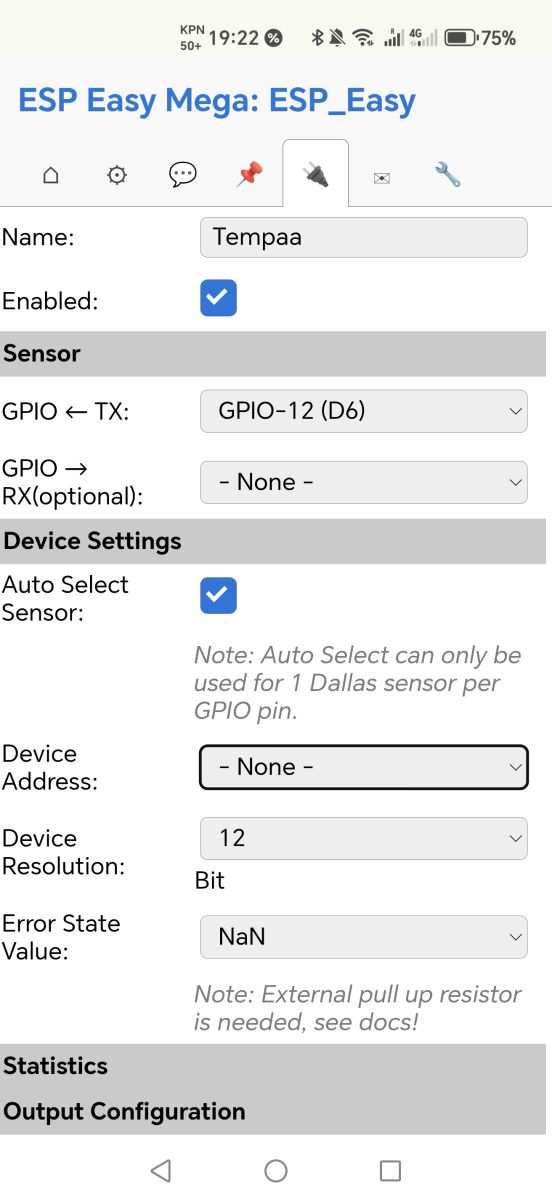The width and height of the screenshot is (552, 1200).
Task: Open the Hardware pushpin tab
Action: [249, 176]
